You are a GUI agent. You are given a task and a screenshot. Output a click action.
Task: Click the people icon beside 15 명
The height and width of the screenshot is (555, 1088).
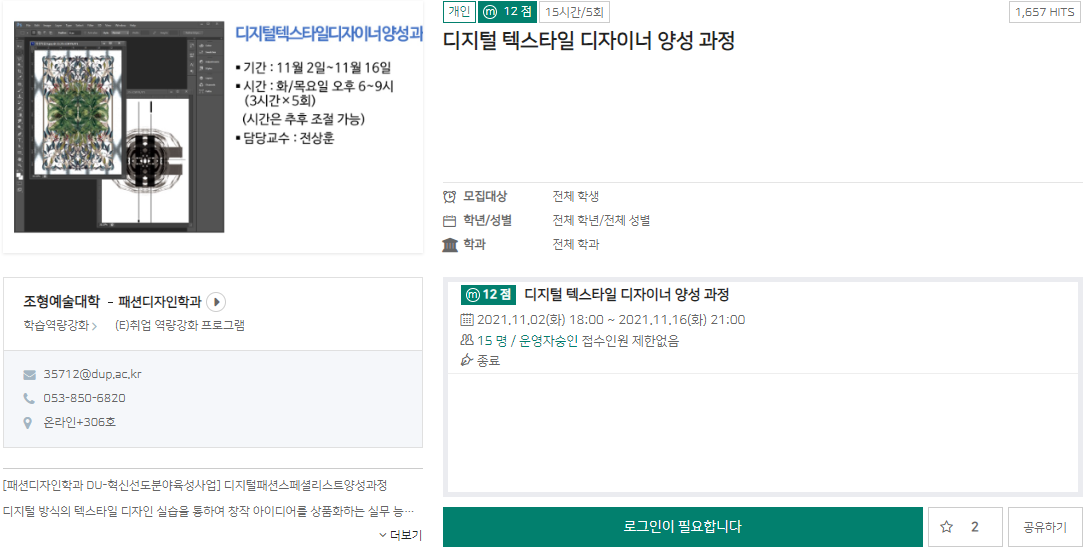[467, 341]
